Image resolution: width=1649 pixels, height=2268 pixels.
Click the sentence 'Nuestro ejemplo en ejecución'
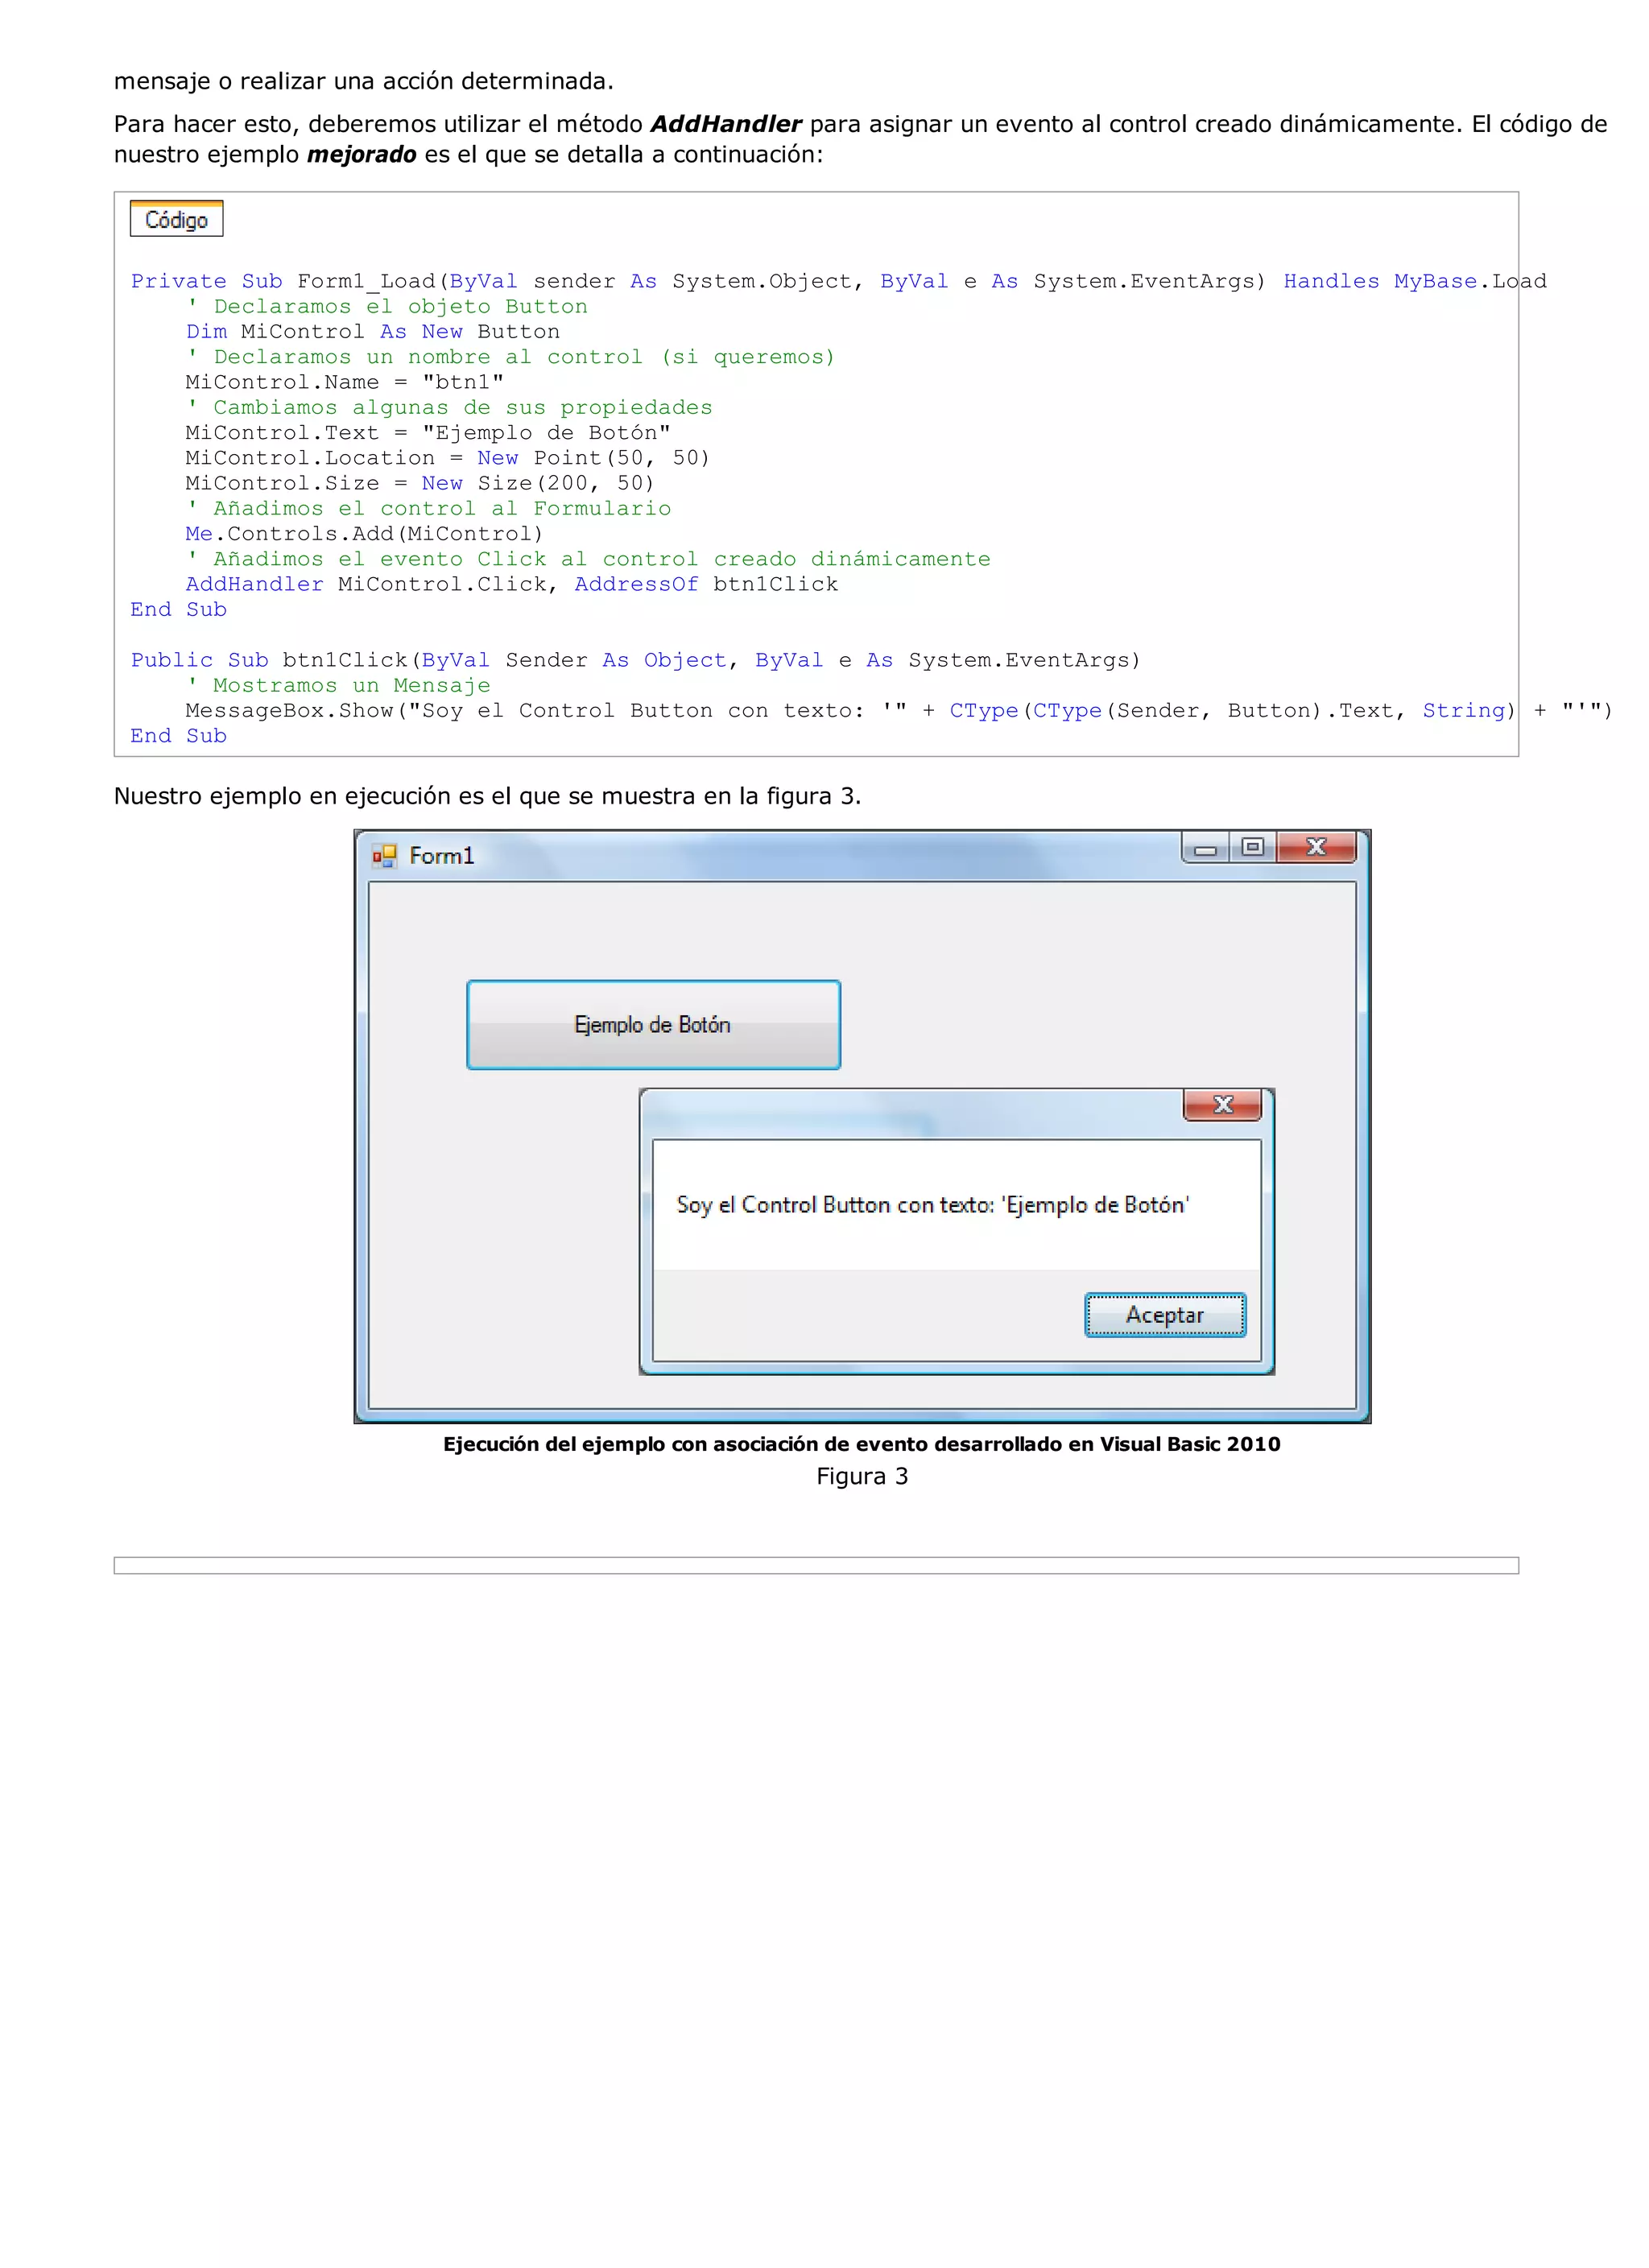pos(487,796)
